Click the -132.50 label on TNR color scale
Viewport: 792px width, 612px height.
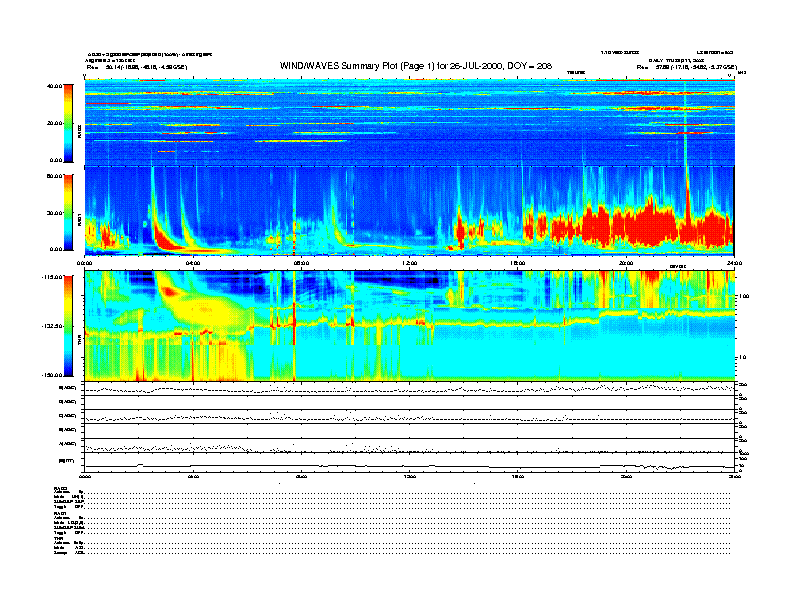click(52, 326)
